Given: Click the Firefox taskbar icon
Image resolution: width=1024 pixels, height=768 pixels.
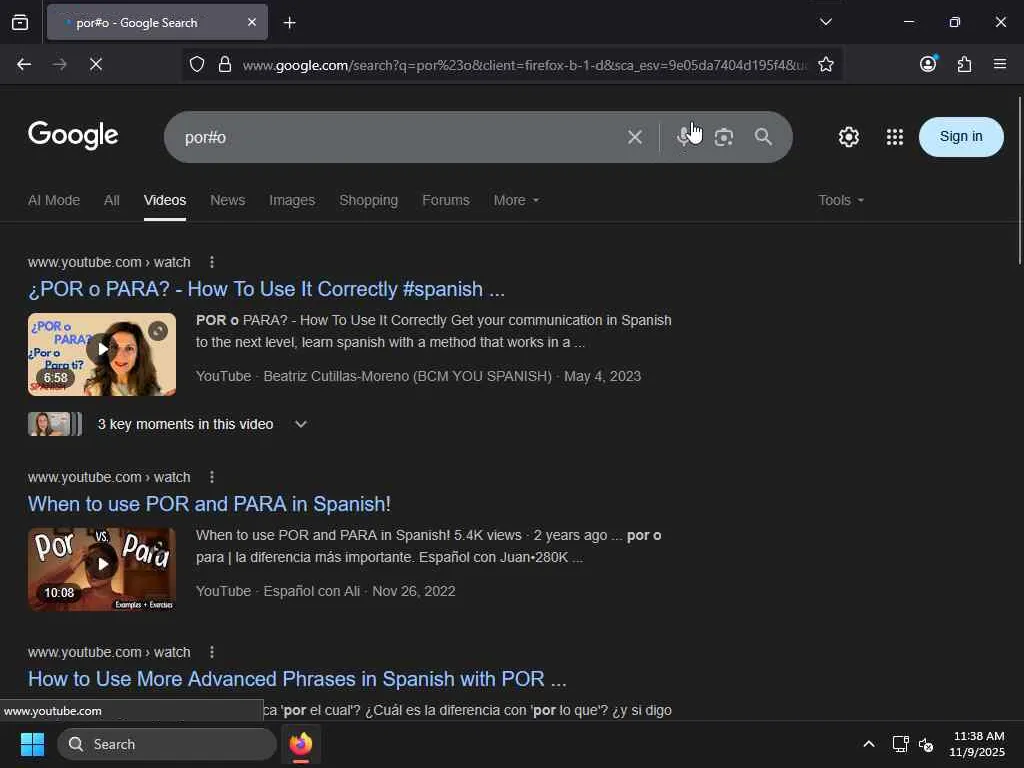Looking at the screenshot, I should tap(300, 744).
